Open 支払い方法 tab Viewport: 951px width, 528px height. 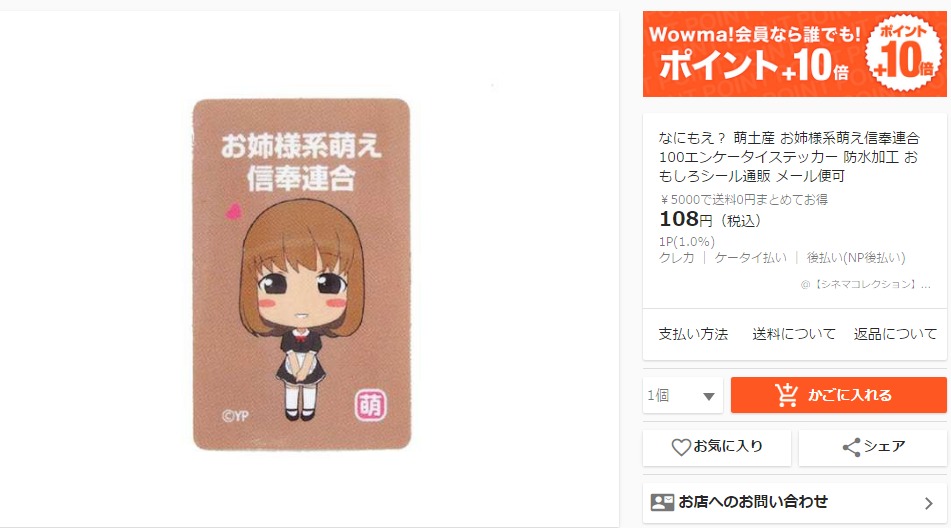[693, 334]
